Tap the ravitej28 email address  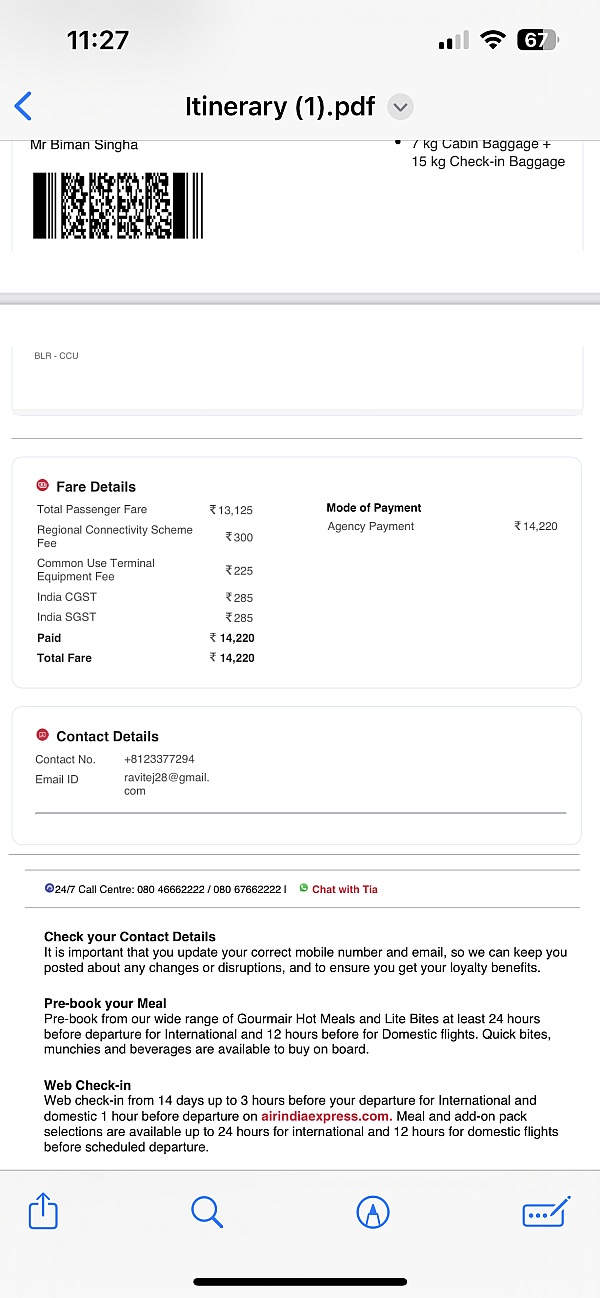(x=166, y=778)
